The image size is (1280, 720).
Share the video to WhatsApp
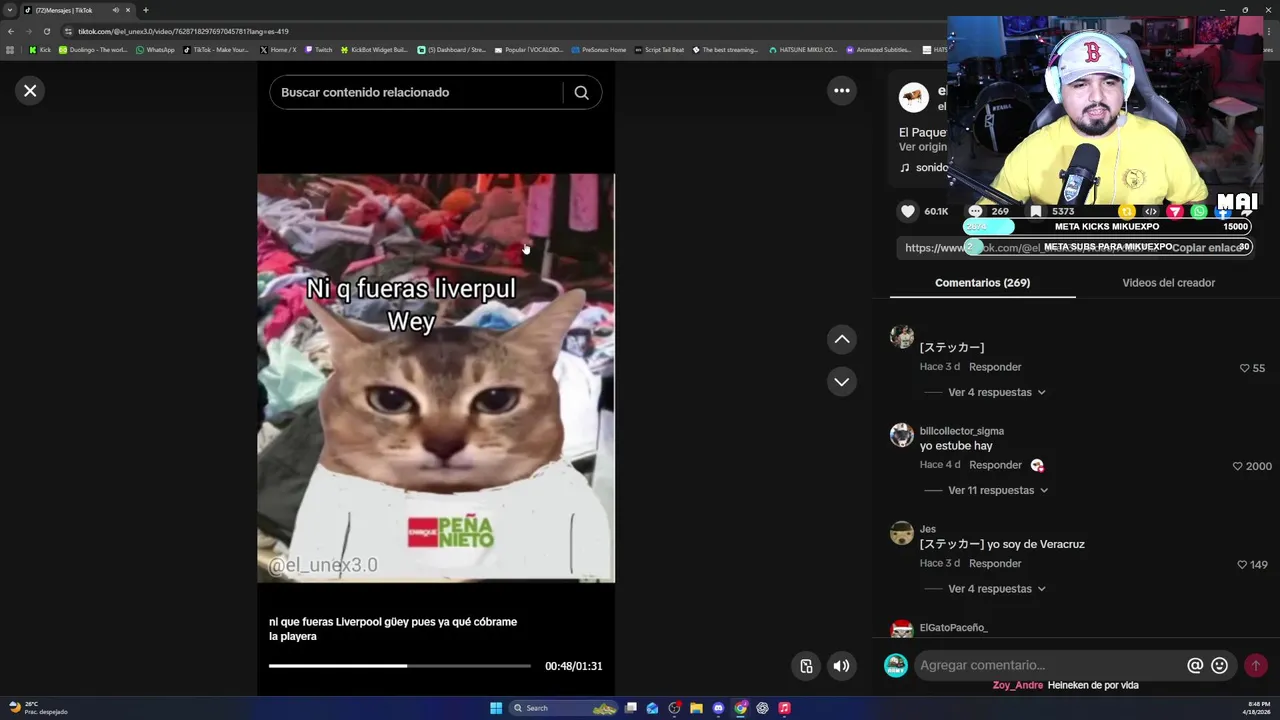1199,211
